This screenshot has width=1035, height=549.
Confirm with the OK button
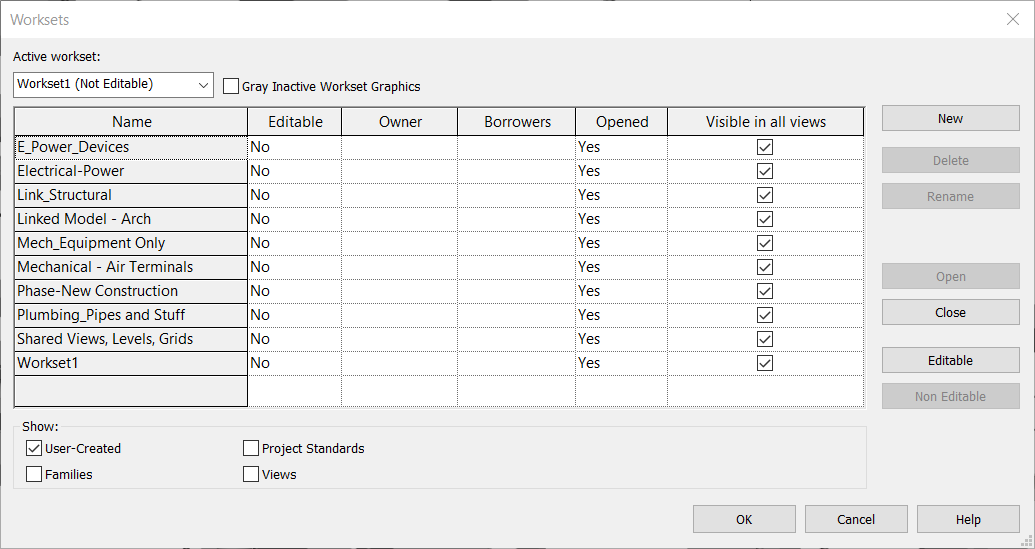click(744, 519)
